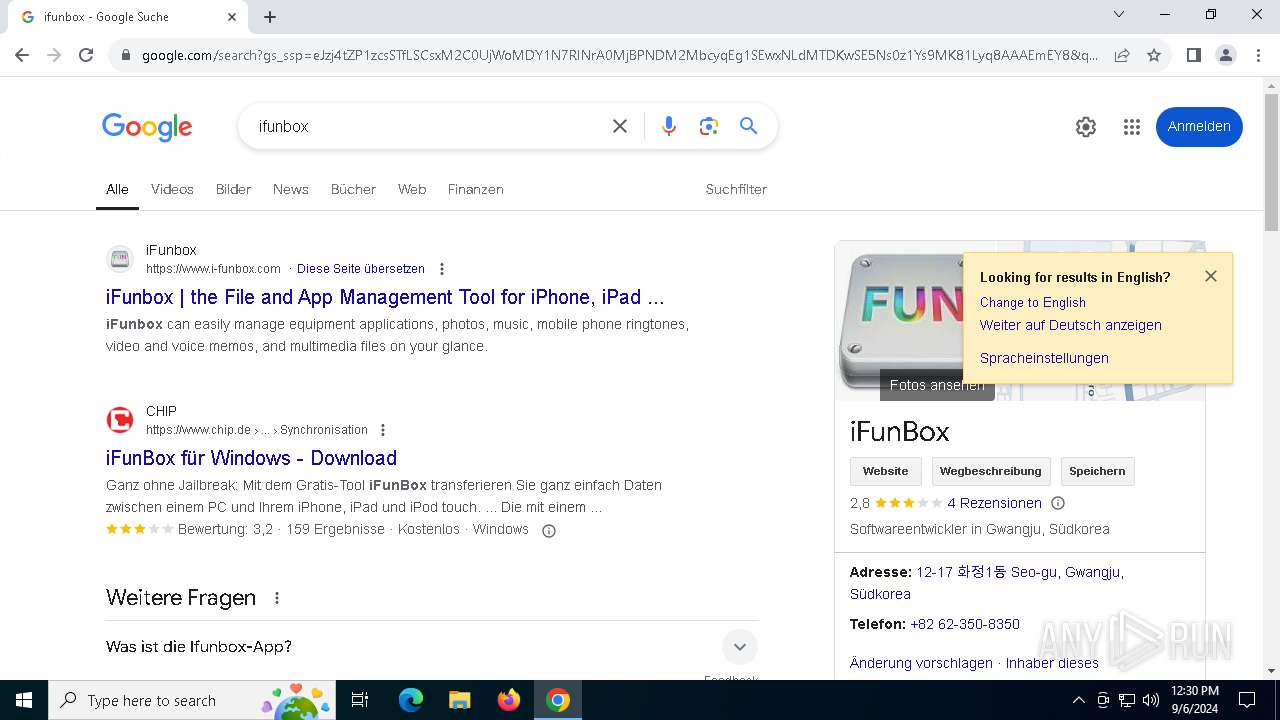Open Google apps grid

pos(1132,127)
